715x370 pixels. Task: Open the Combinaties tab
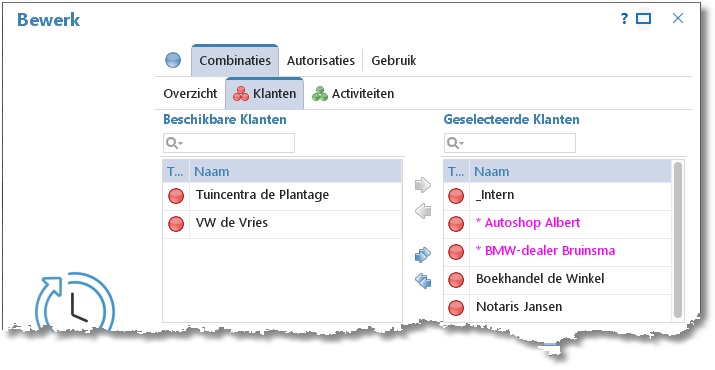point(235,61)
